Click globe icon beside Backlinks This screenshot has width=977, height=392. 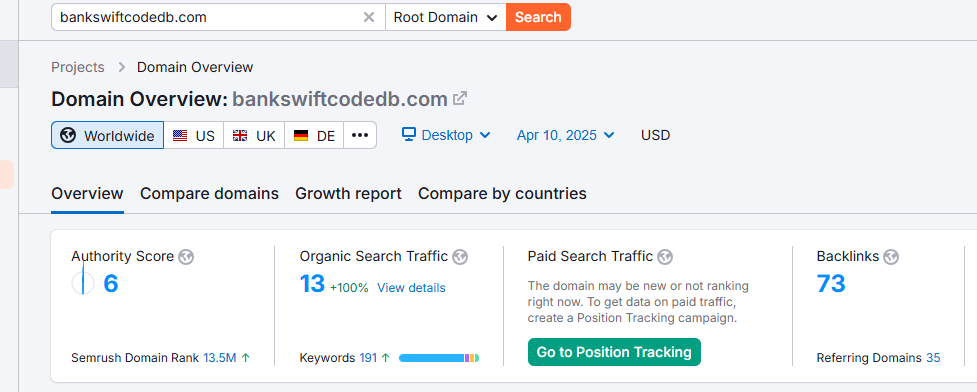click(x=891, y=257)
